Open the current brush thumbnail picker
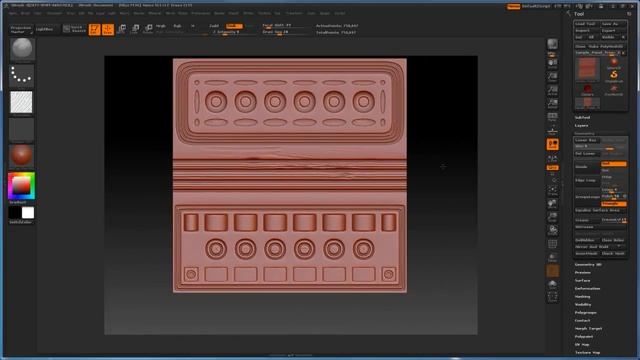The width and height of the screenshot is (640, 360). click(21, 49)
